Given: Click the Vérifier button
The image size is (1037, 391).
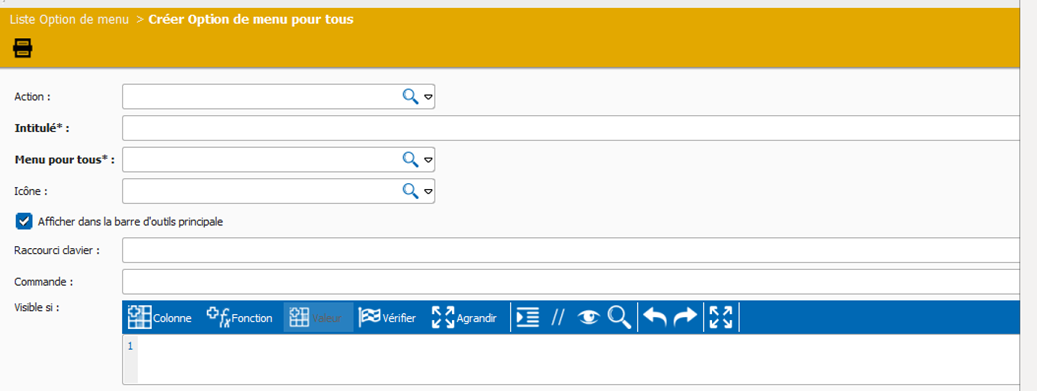Looking at the screenshot, I should [388, 318].
